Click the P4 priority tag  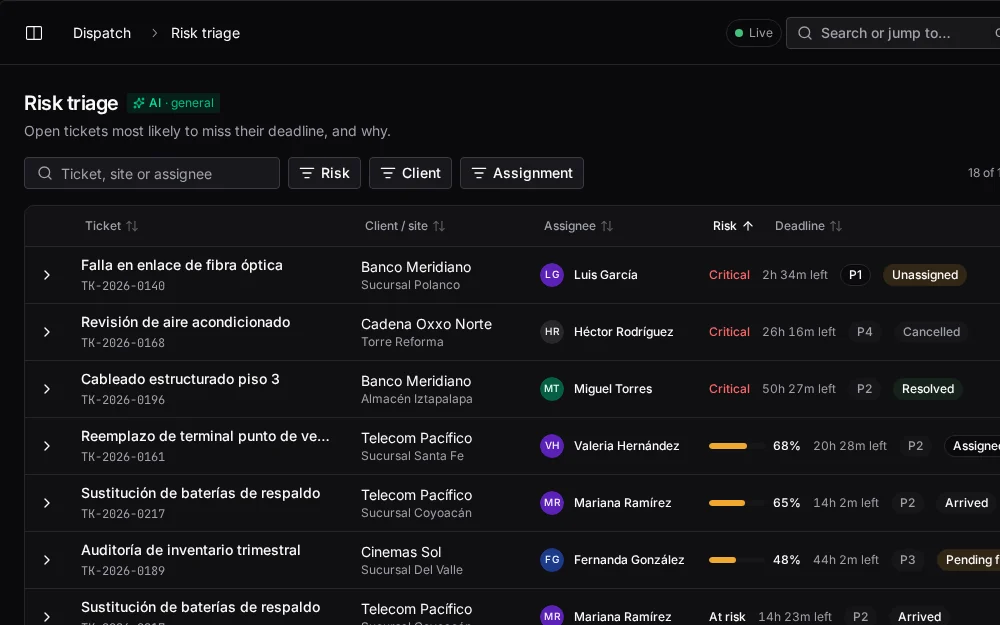point(864,332)
